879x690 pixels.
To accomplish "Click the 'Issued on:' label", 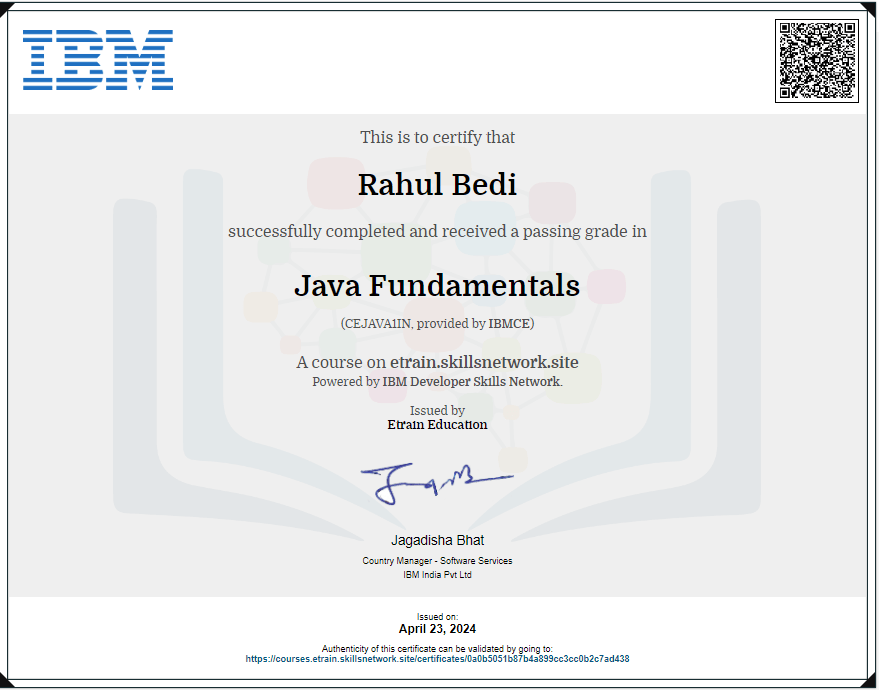I will (437, 617).
